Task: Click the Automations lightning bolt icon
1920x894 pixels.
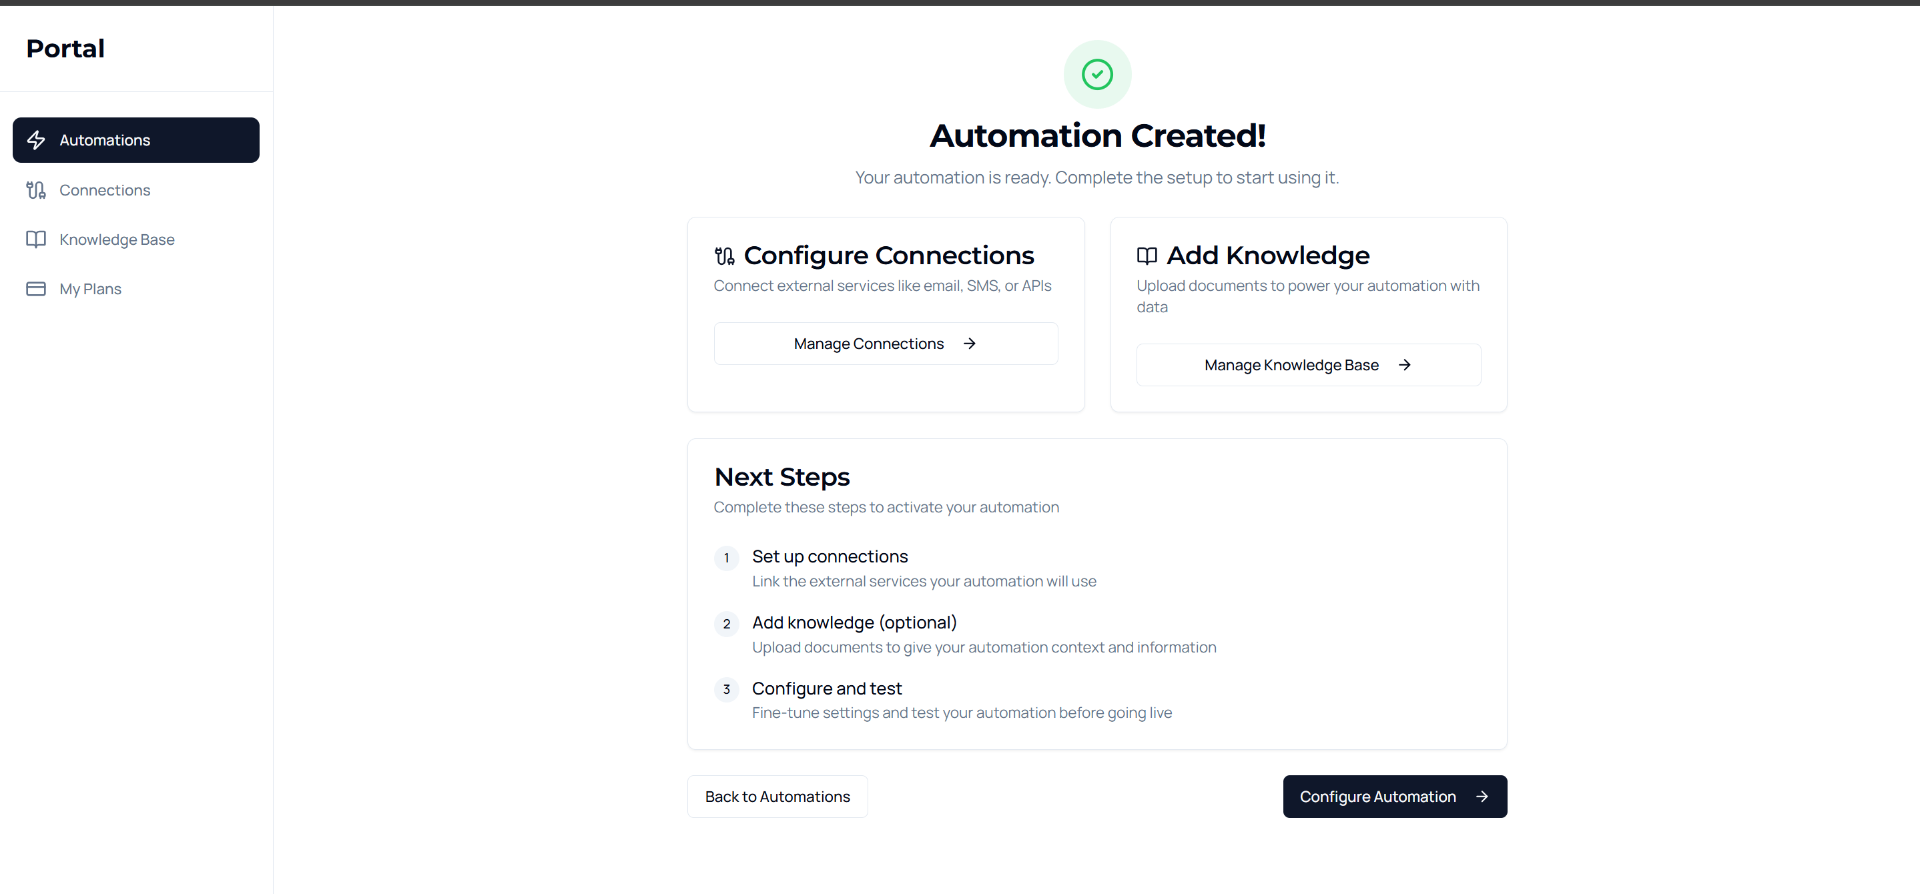Action: click(36, 140)
